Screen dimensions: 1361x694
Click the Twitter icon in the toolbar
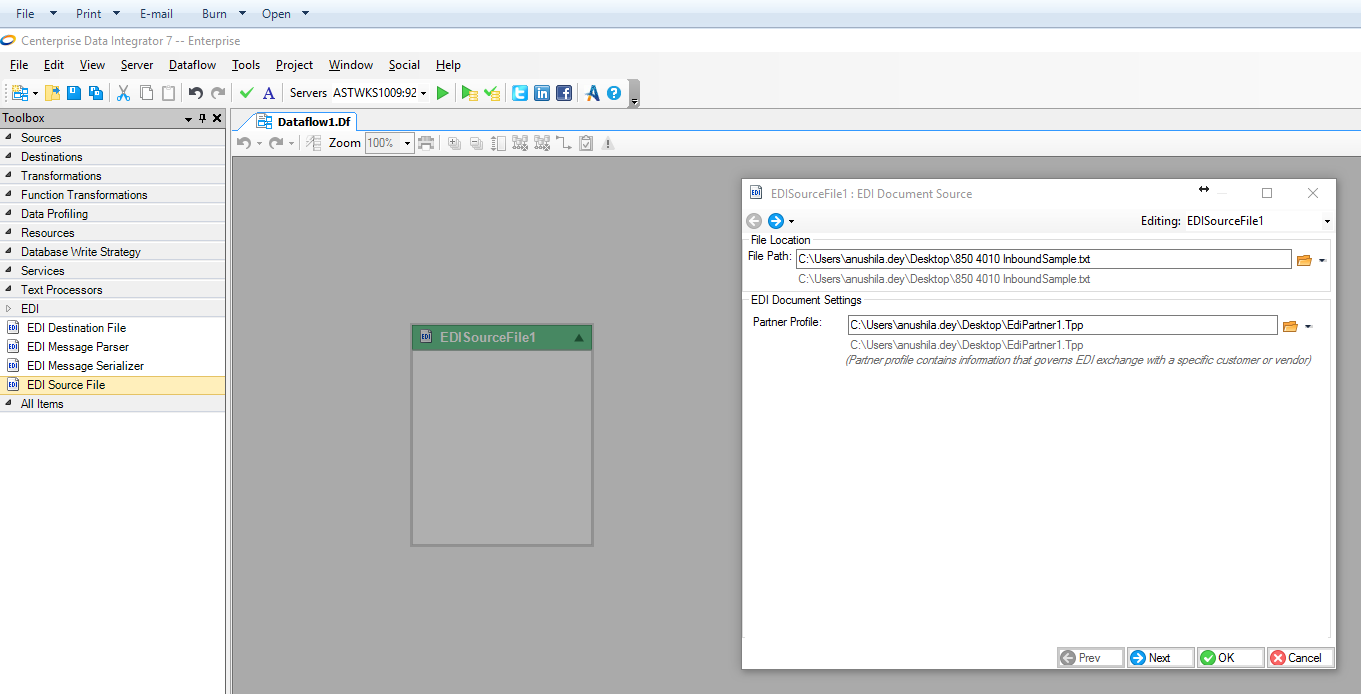(520, 93)
